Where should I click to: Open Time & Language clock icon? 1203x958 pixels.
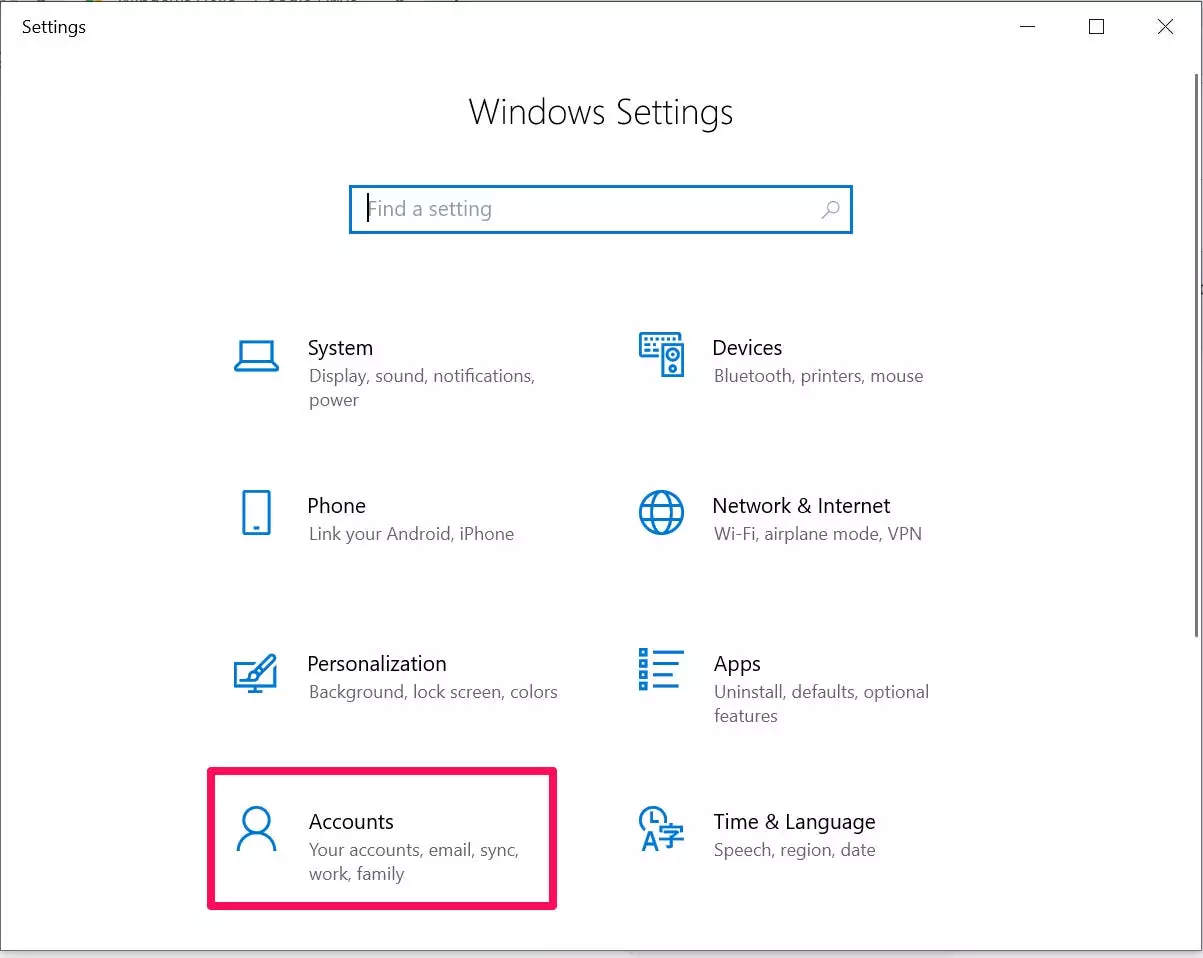661,828
